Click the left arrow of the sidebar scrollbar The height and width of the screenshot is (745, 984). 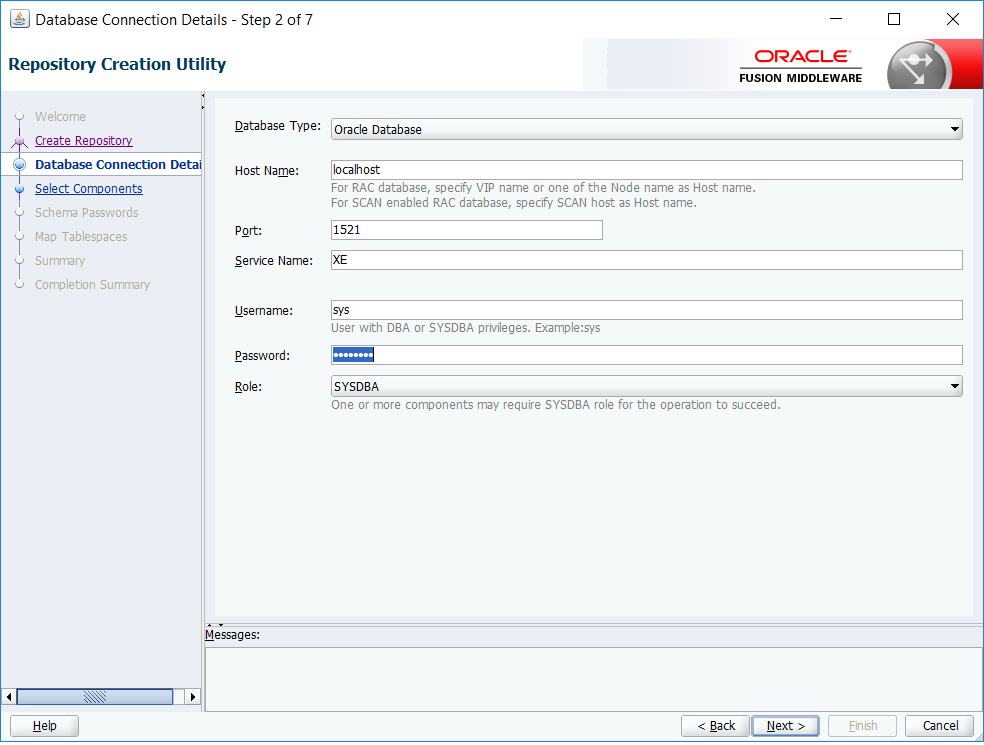click(8, 696)
